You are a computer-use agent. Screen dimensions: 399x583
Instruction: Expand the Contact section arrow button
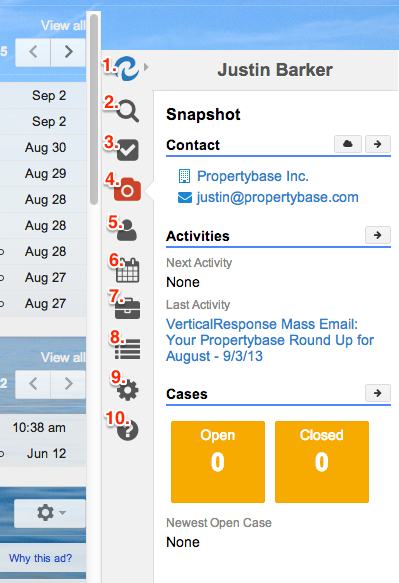pyautogui.click(x=378, y=144)
